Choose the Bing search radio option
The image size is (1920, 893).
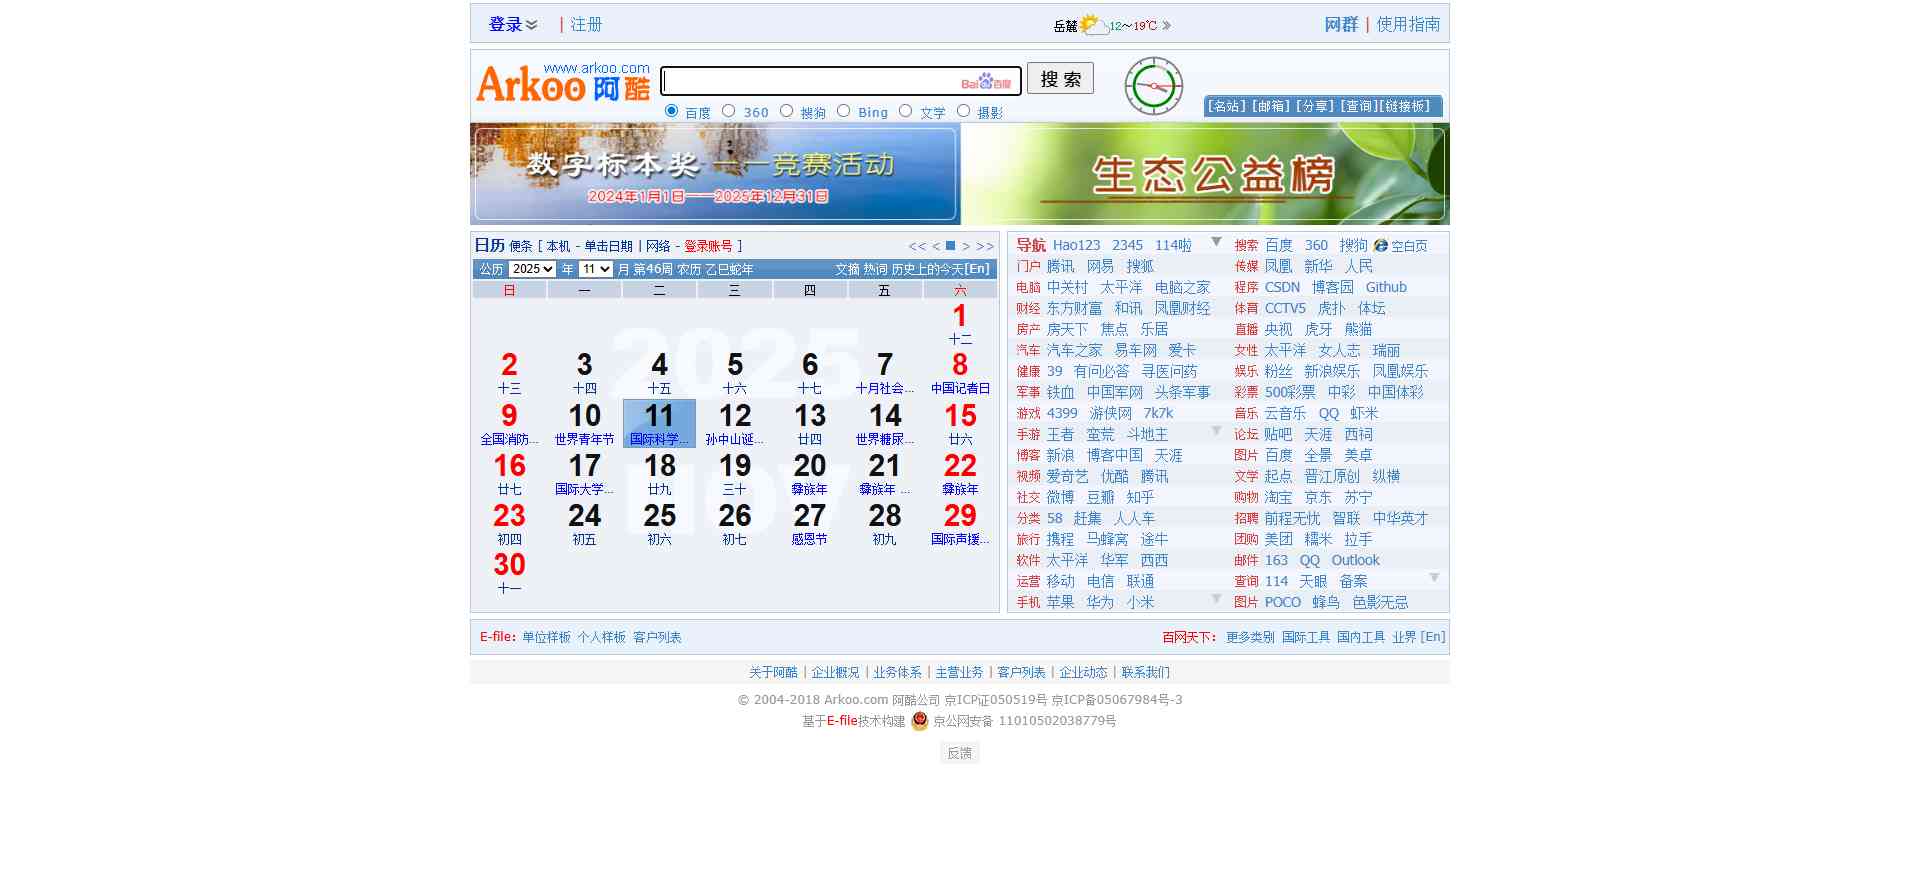coord(844,111)
